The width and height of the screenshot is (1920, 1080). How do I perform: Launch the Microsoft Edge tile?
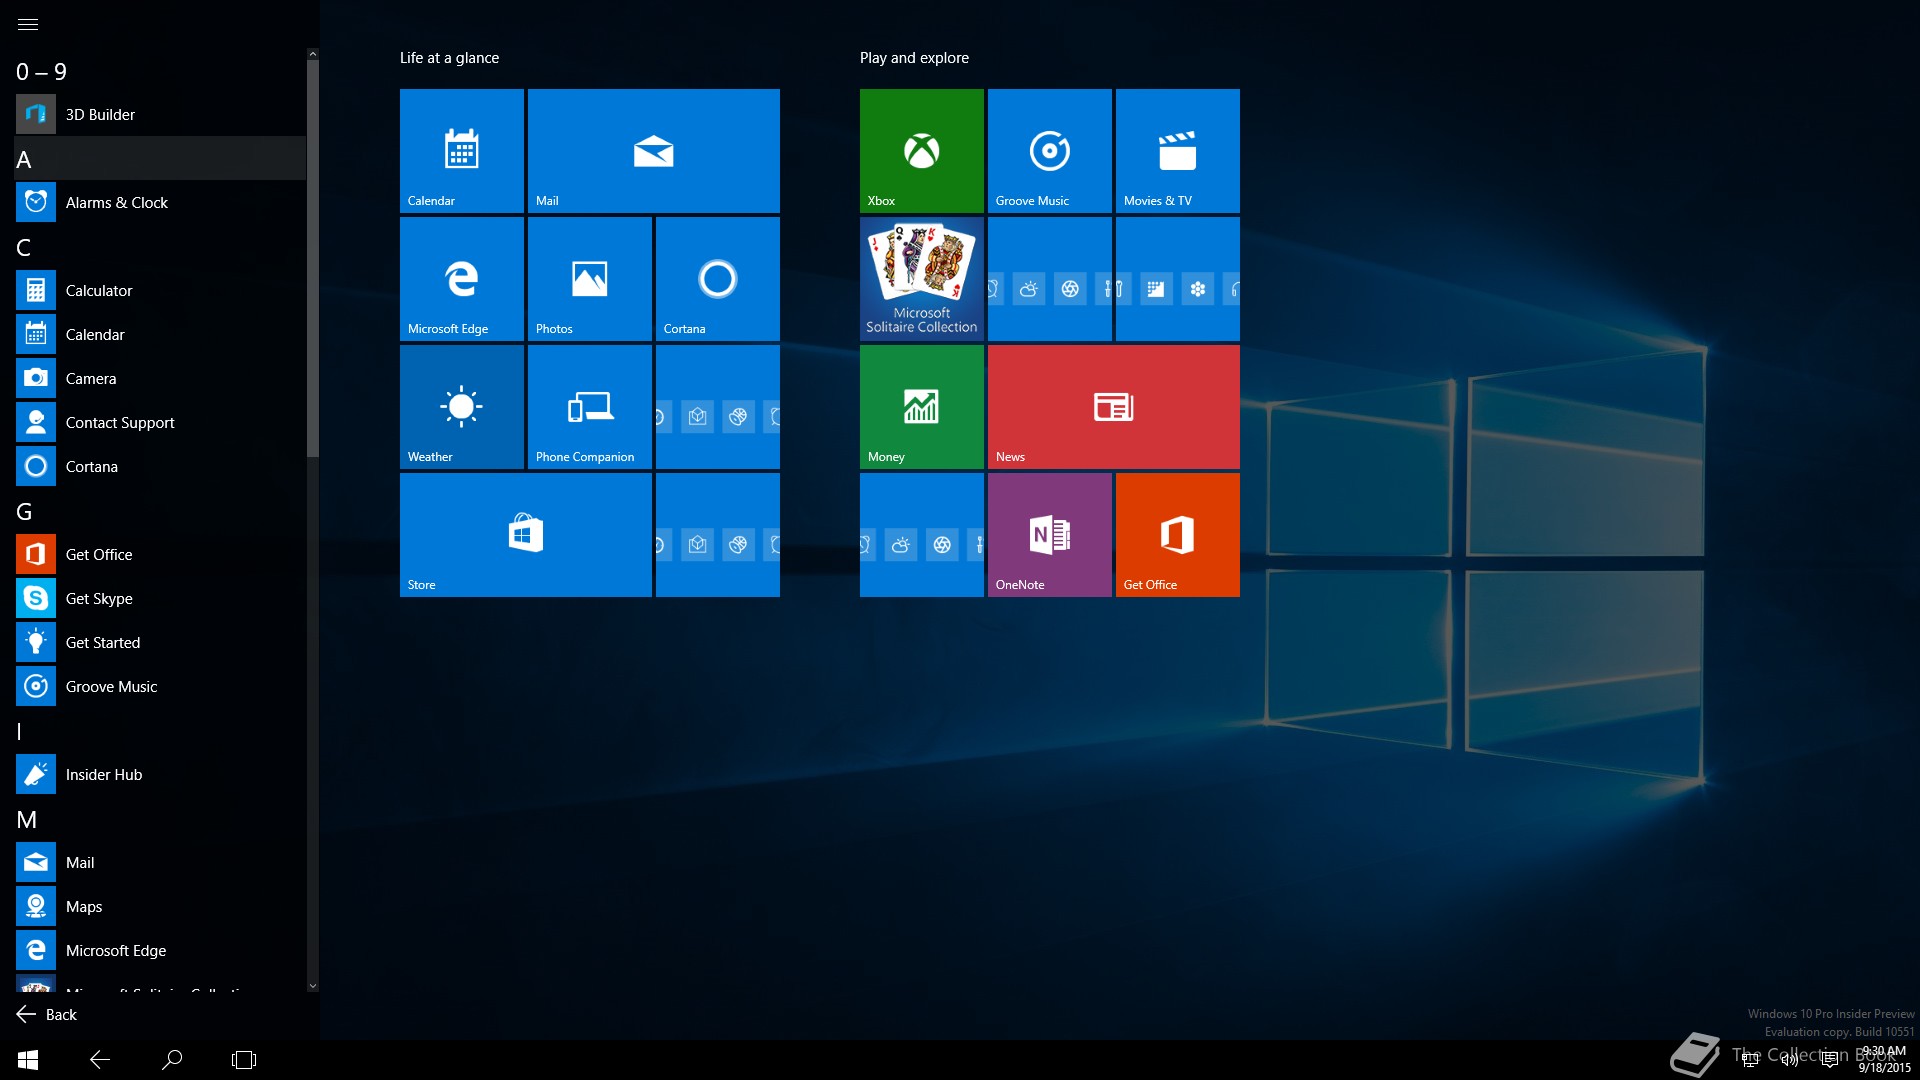(x=462, y=279)
